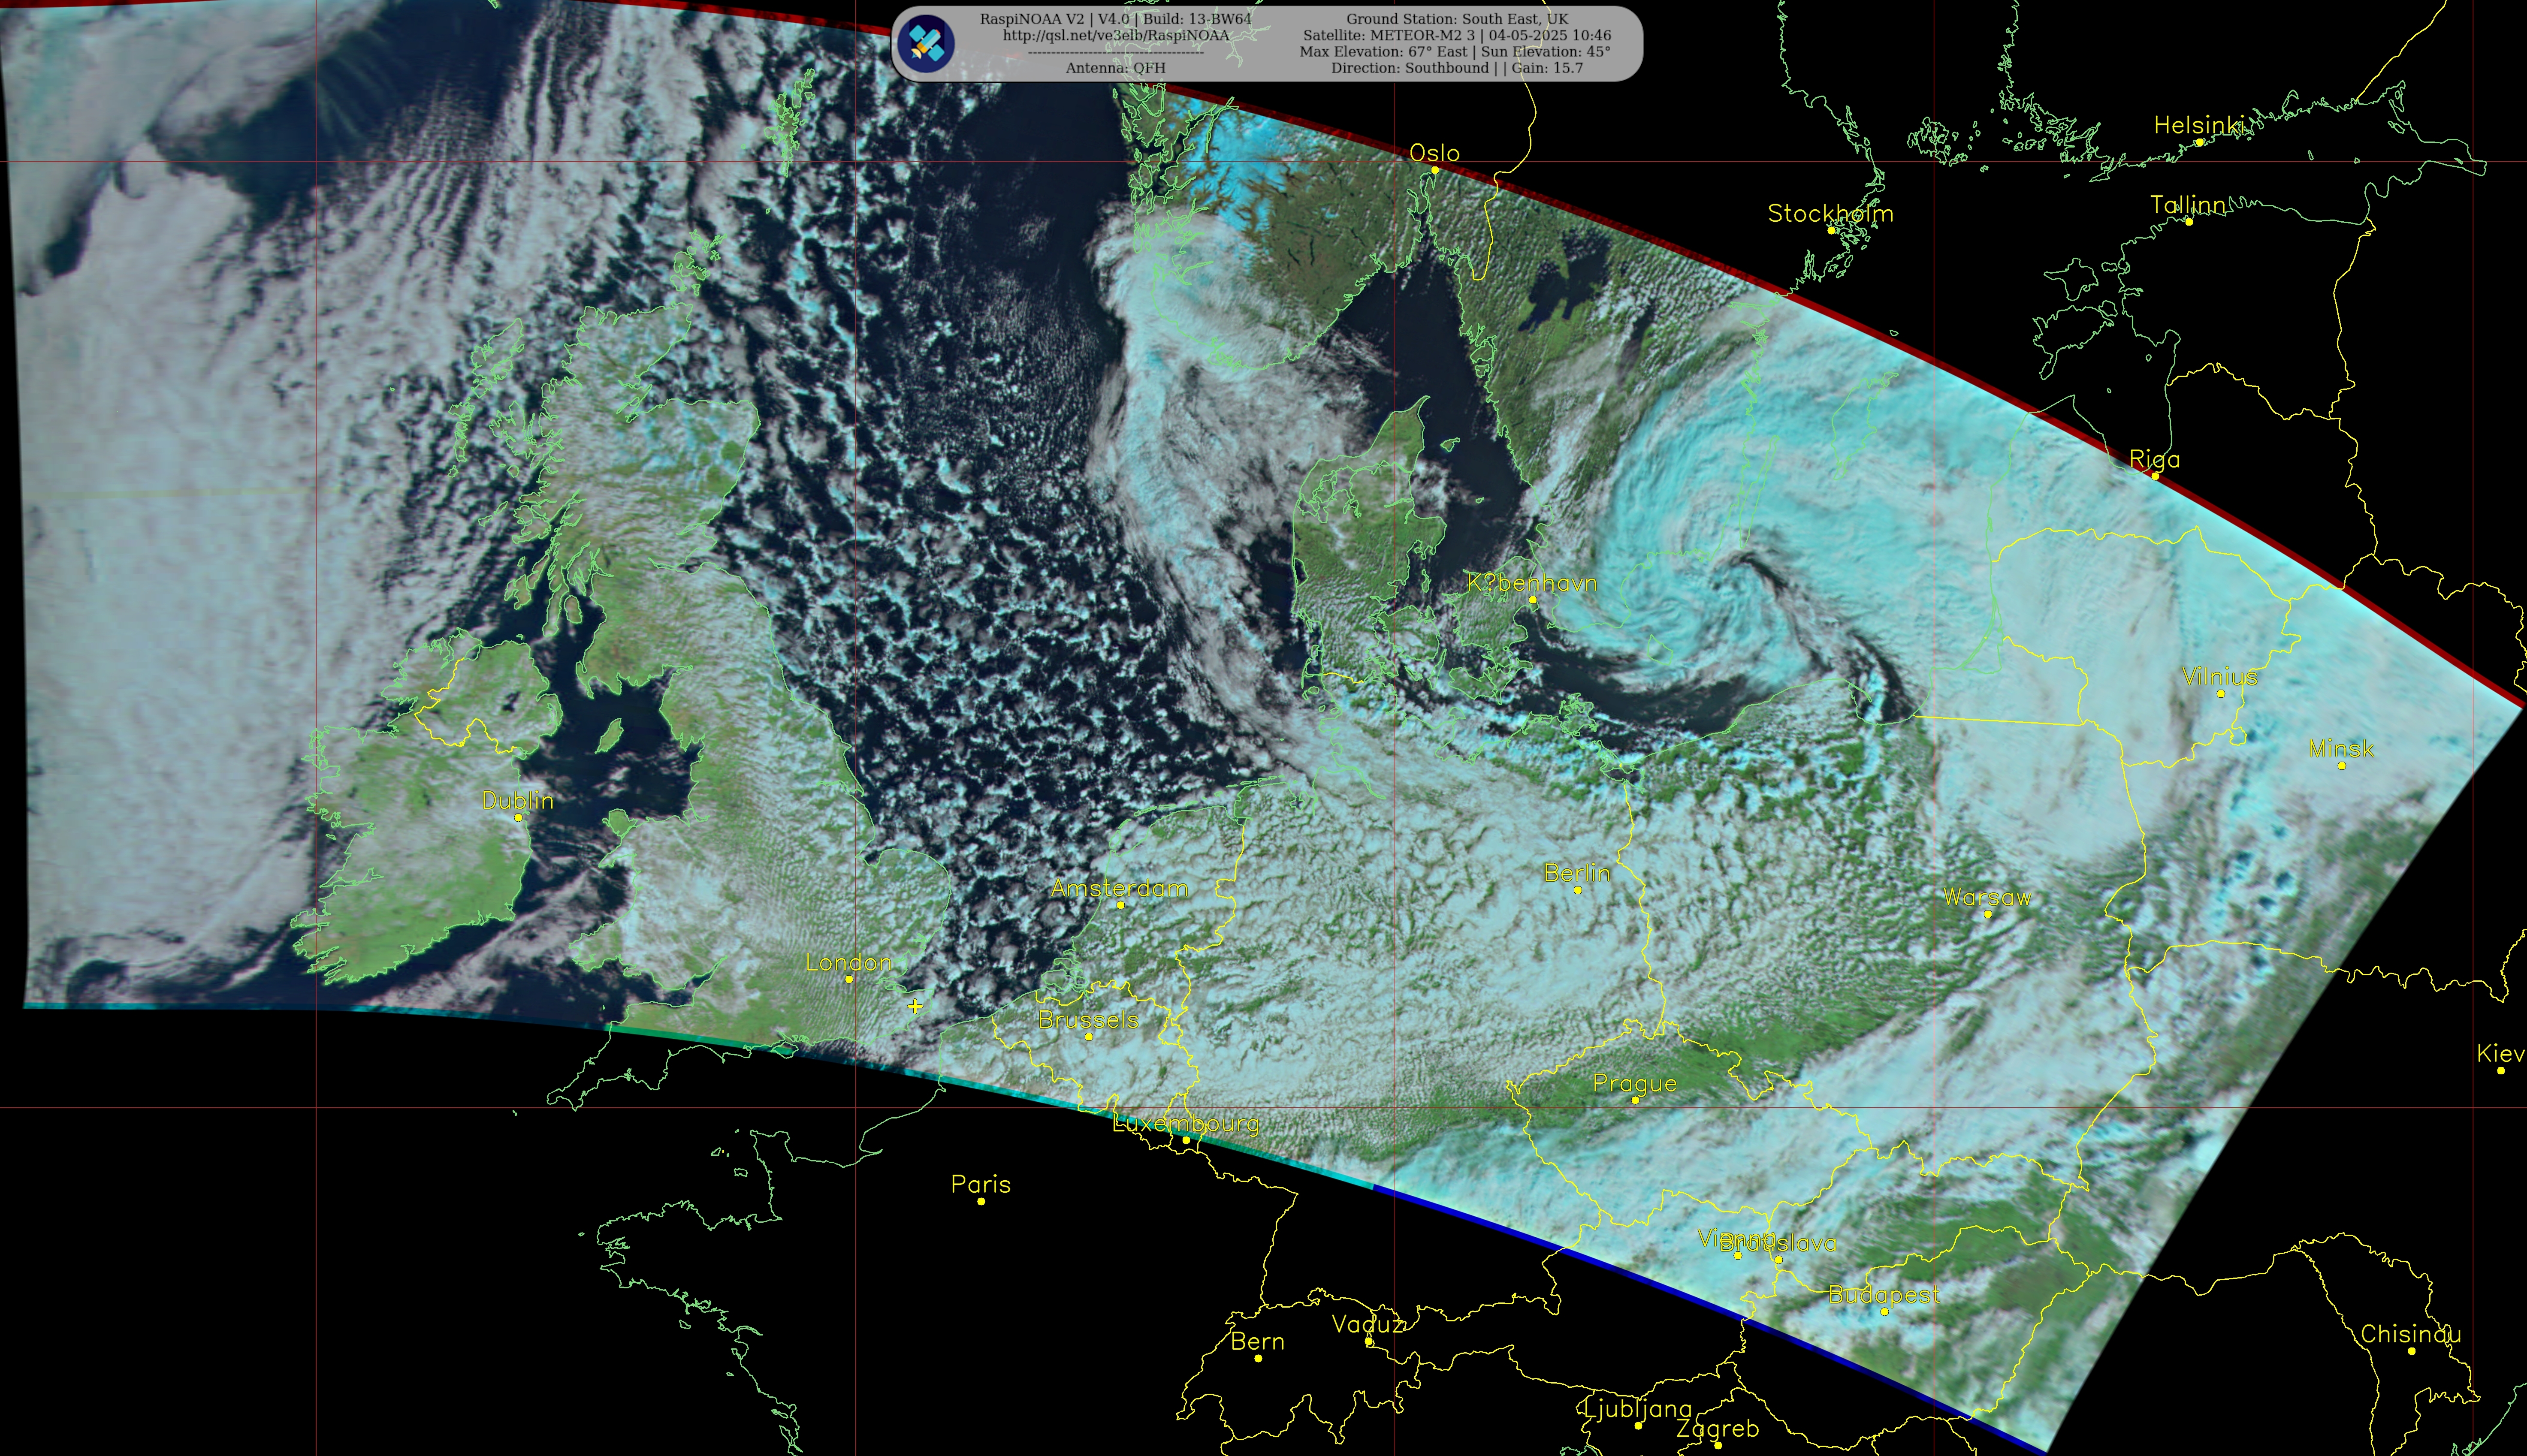
Task: Click the Vaduz city label
Action: coord(1369,1325)
